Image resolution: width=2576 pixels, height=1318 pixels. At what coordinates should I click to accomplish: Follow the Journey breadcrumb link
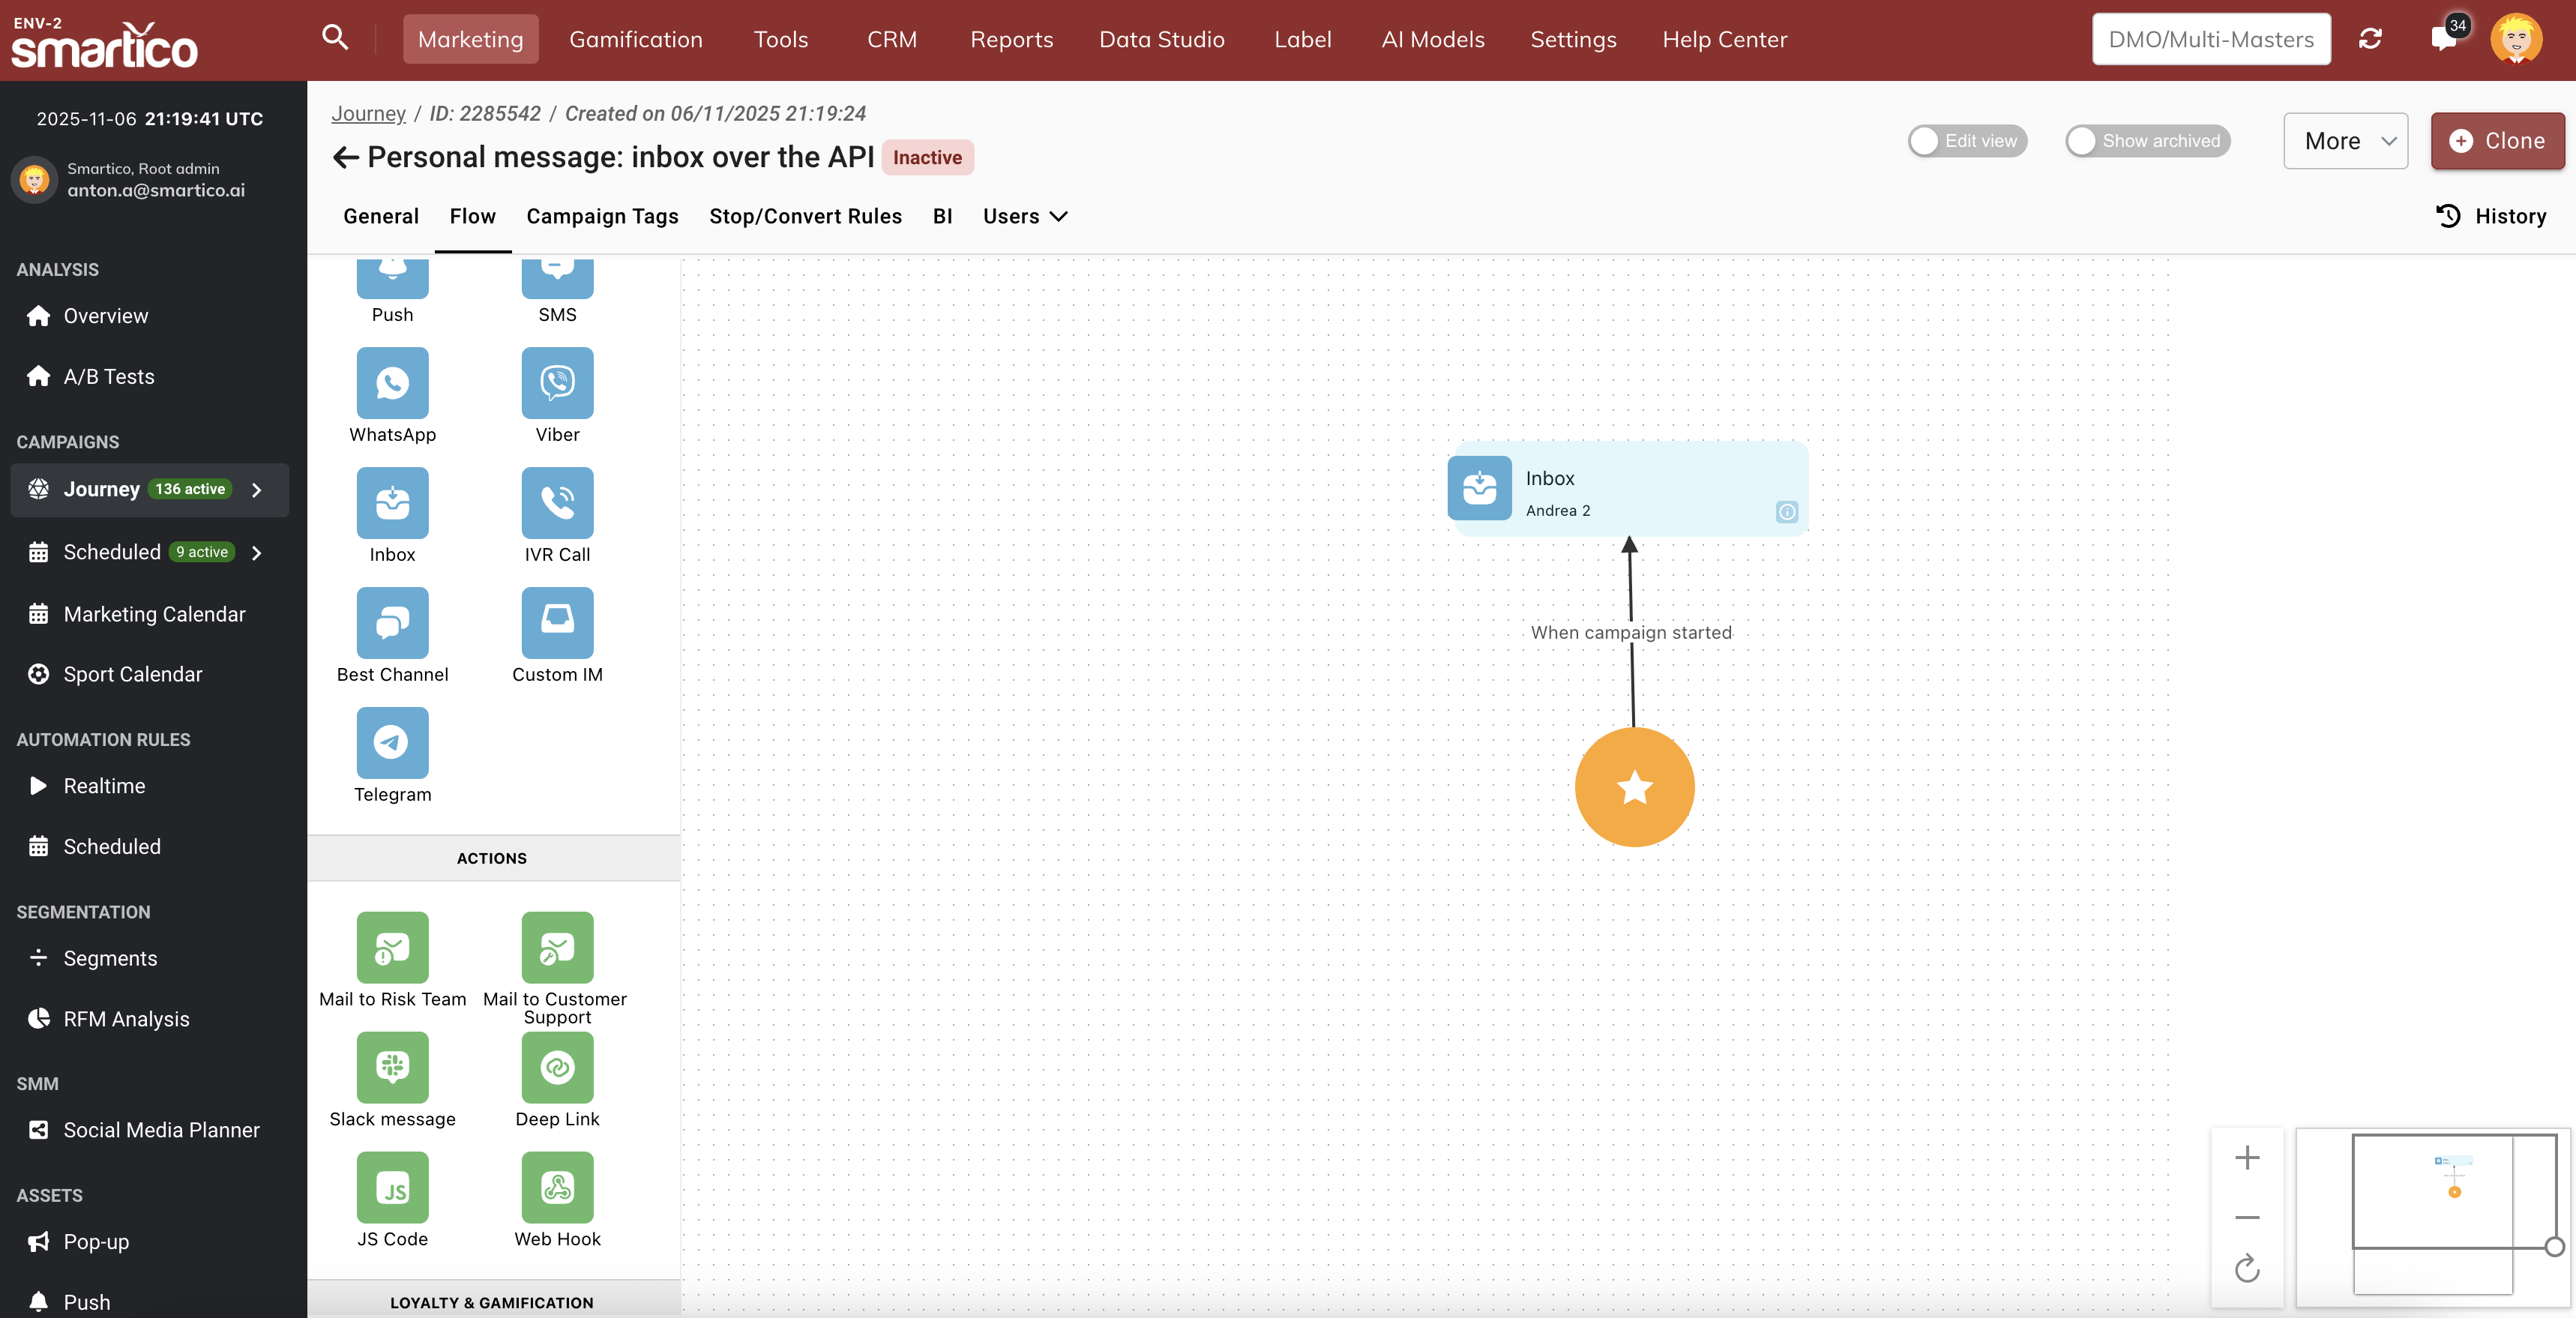pos(368,113)
